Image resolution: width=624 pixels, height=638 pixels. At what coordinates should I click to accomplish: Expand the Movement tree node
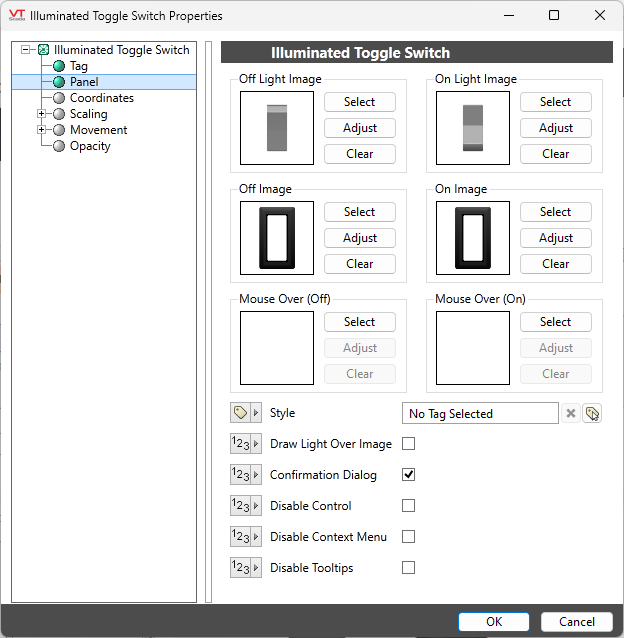pos(42,130)
